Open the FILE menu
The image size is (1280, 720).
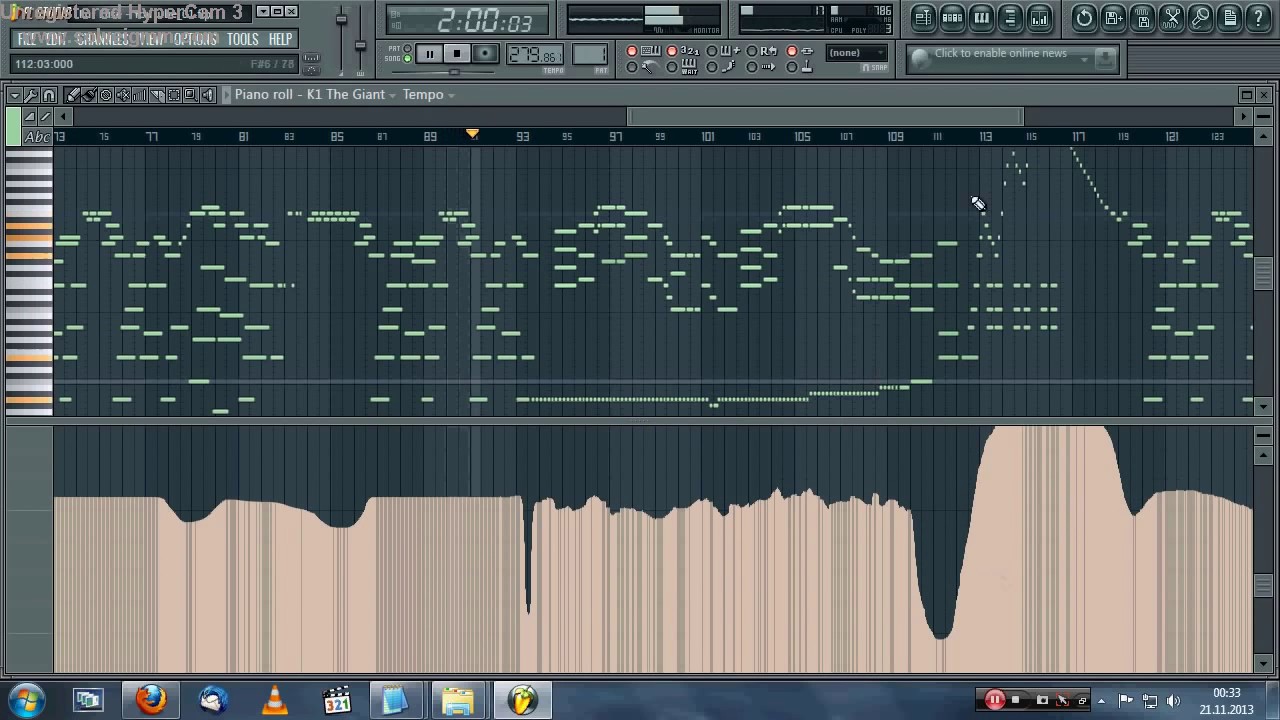tap(28, 39)
